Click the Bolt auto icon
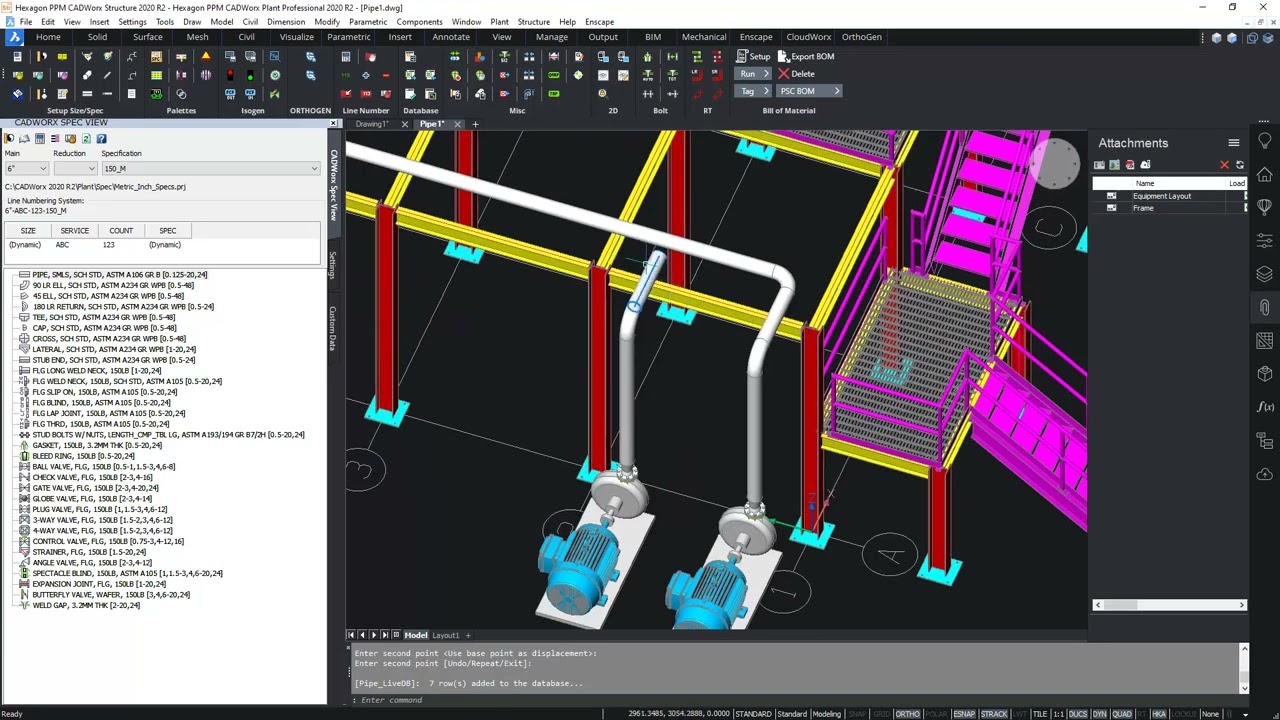Image resolution: width=1280 pixels, height=720 pixels. click(649, 75)
